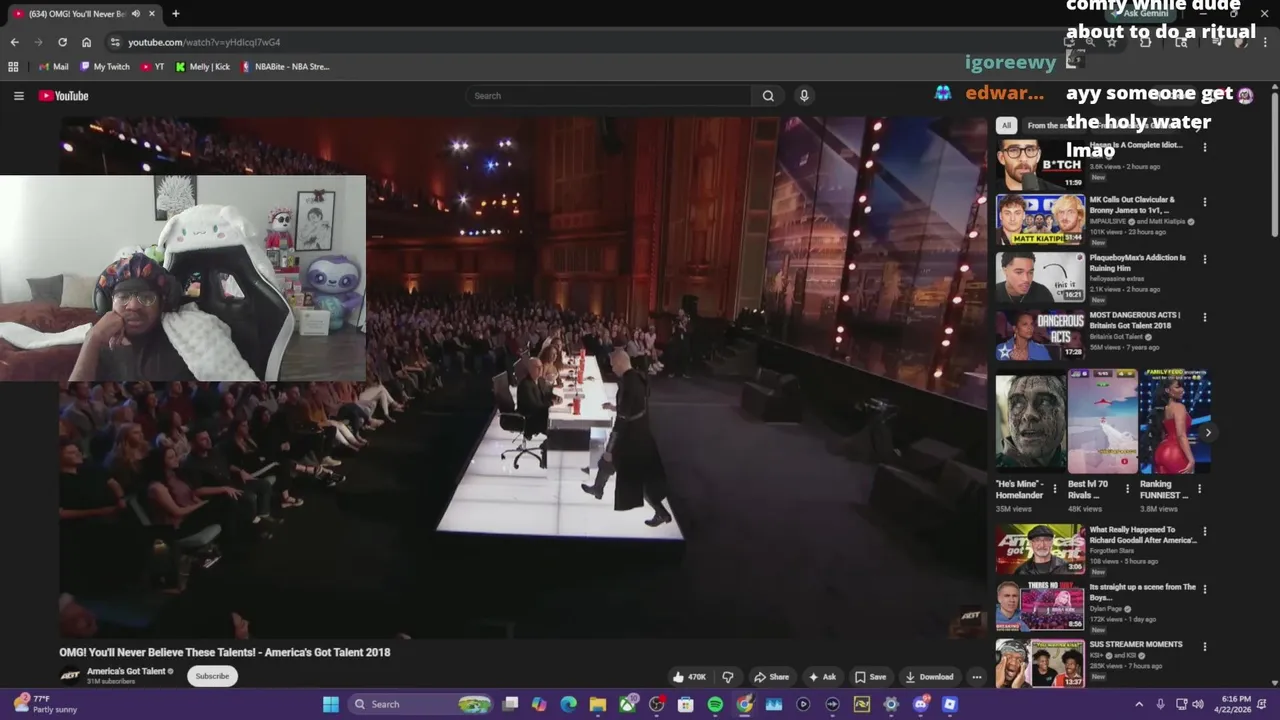
Task: Go back in the browser
Action: [14, 42]
